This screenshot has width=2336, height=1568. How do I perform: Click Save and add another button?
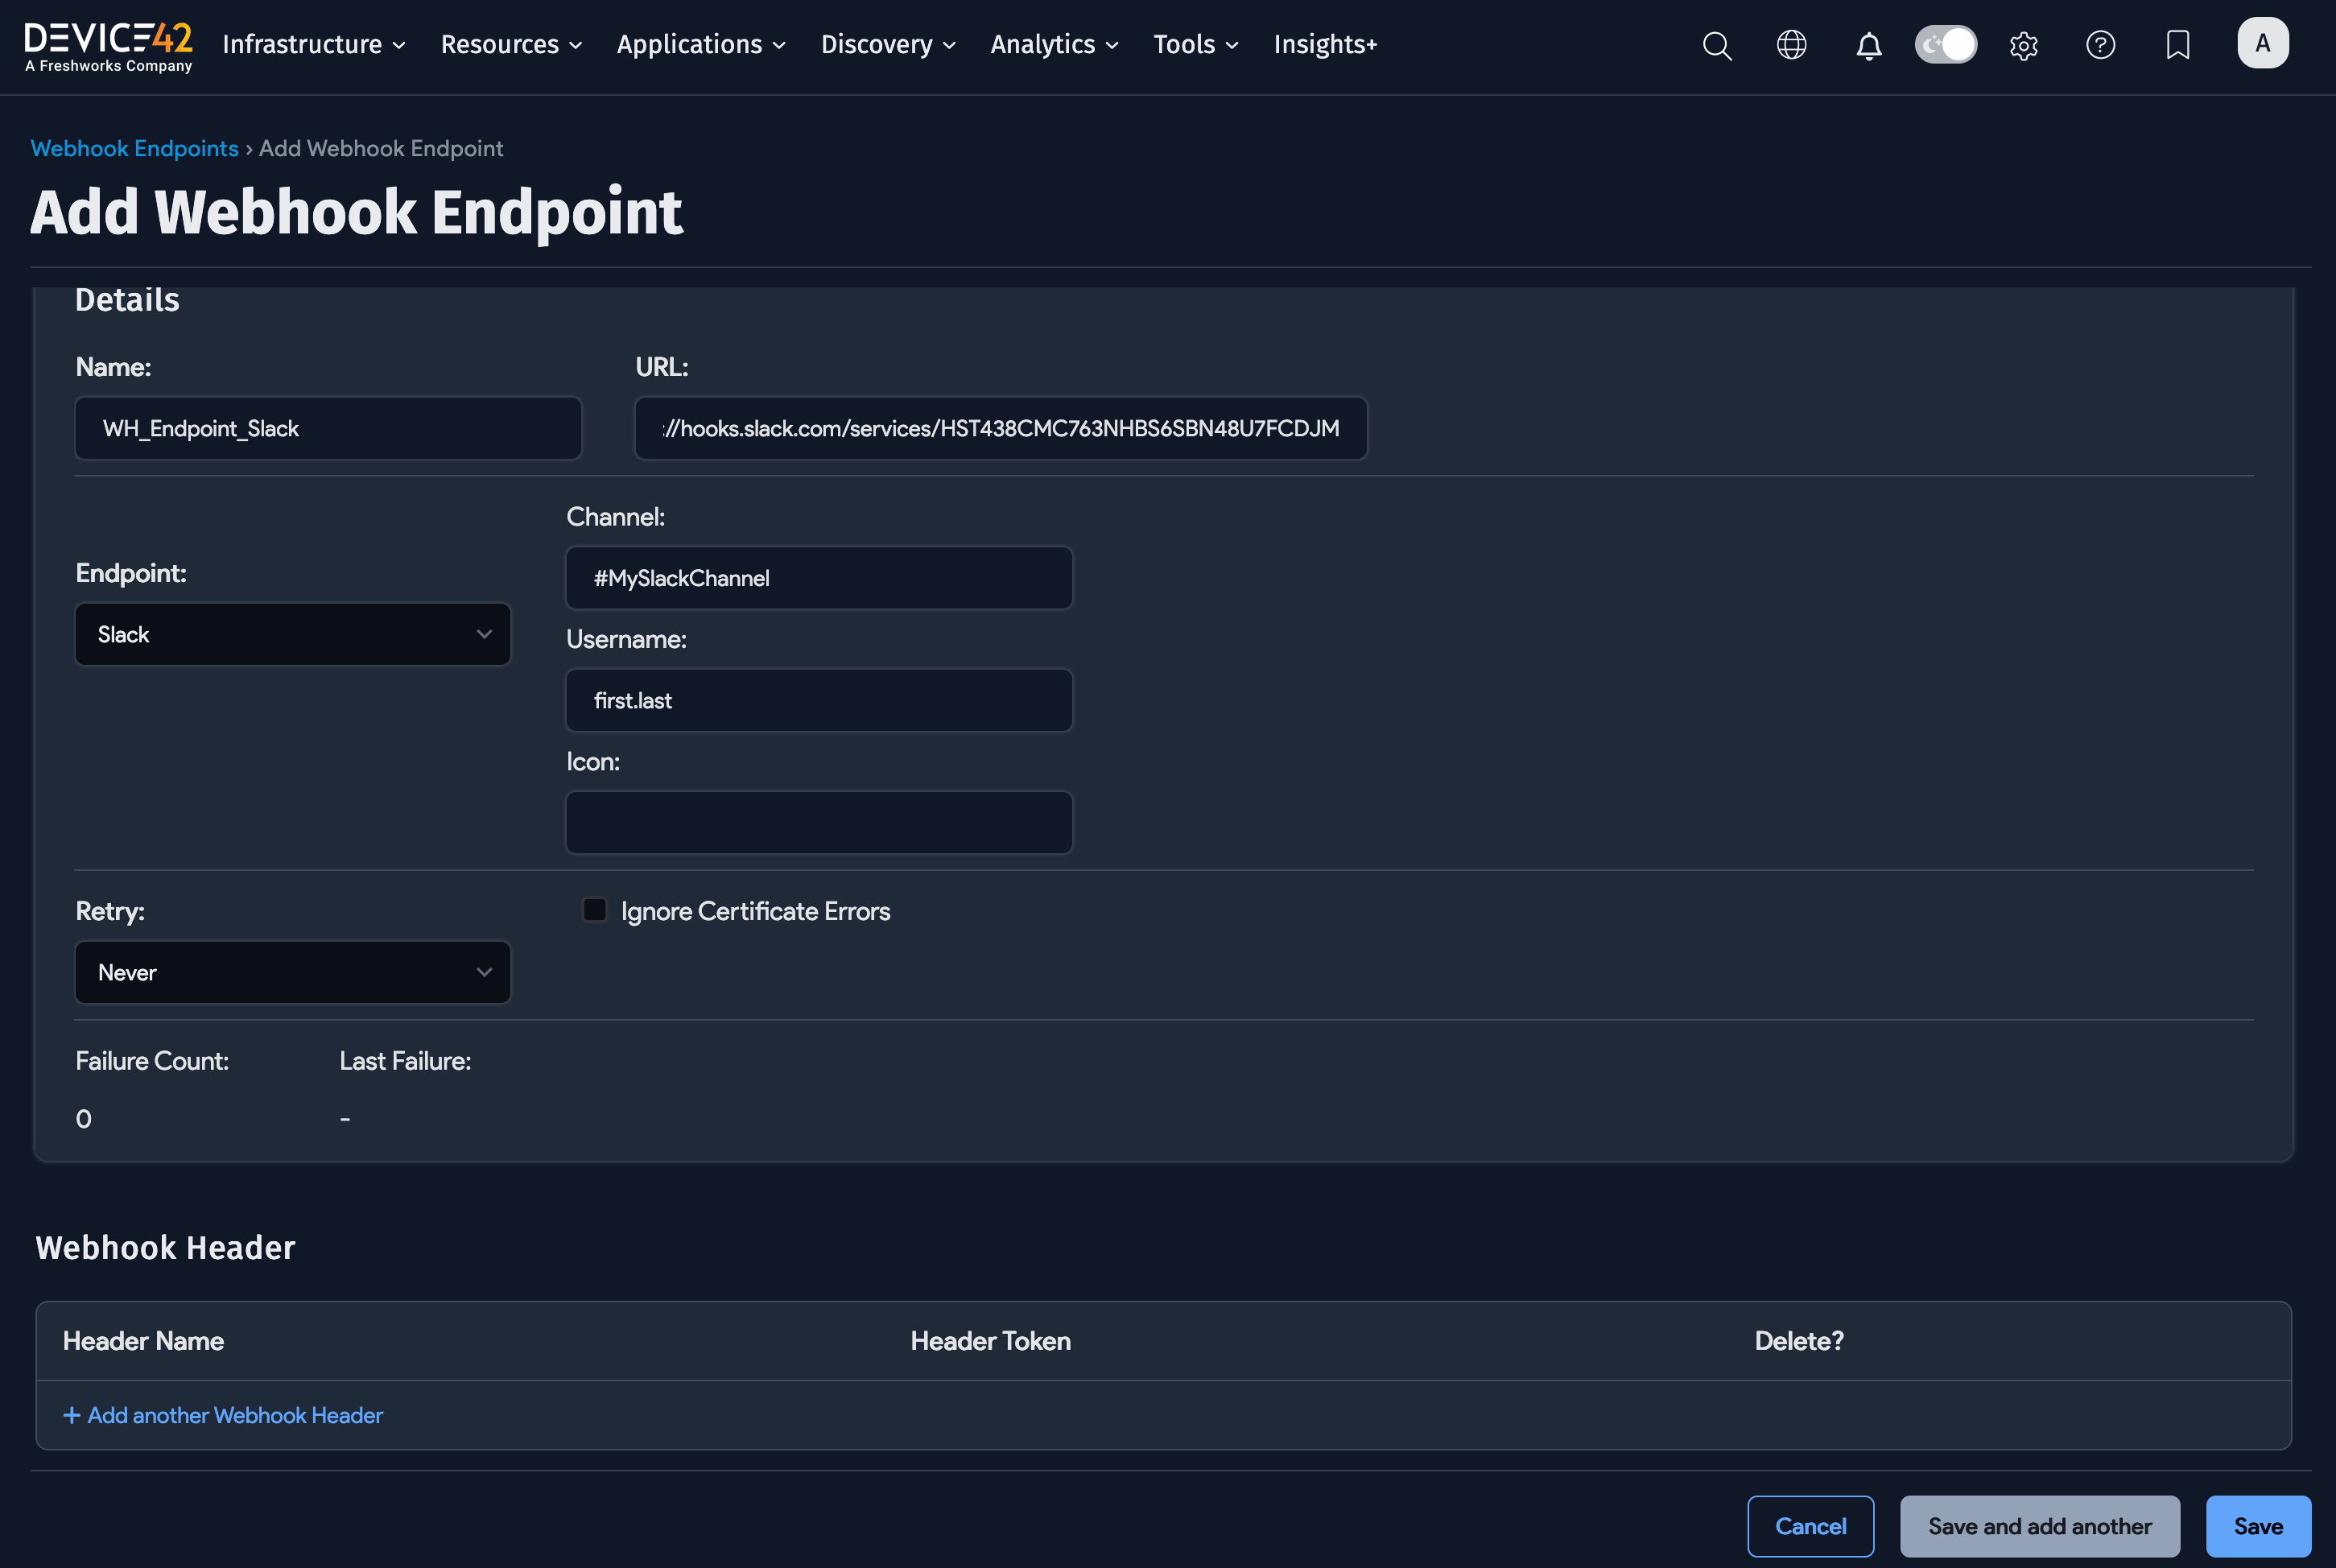click(2039, 1526)
